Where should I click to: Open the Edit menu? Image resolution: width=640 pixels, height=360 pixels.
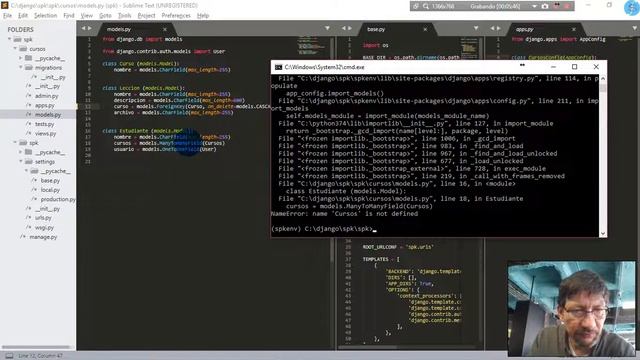[23, 16]
